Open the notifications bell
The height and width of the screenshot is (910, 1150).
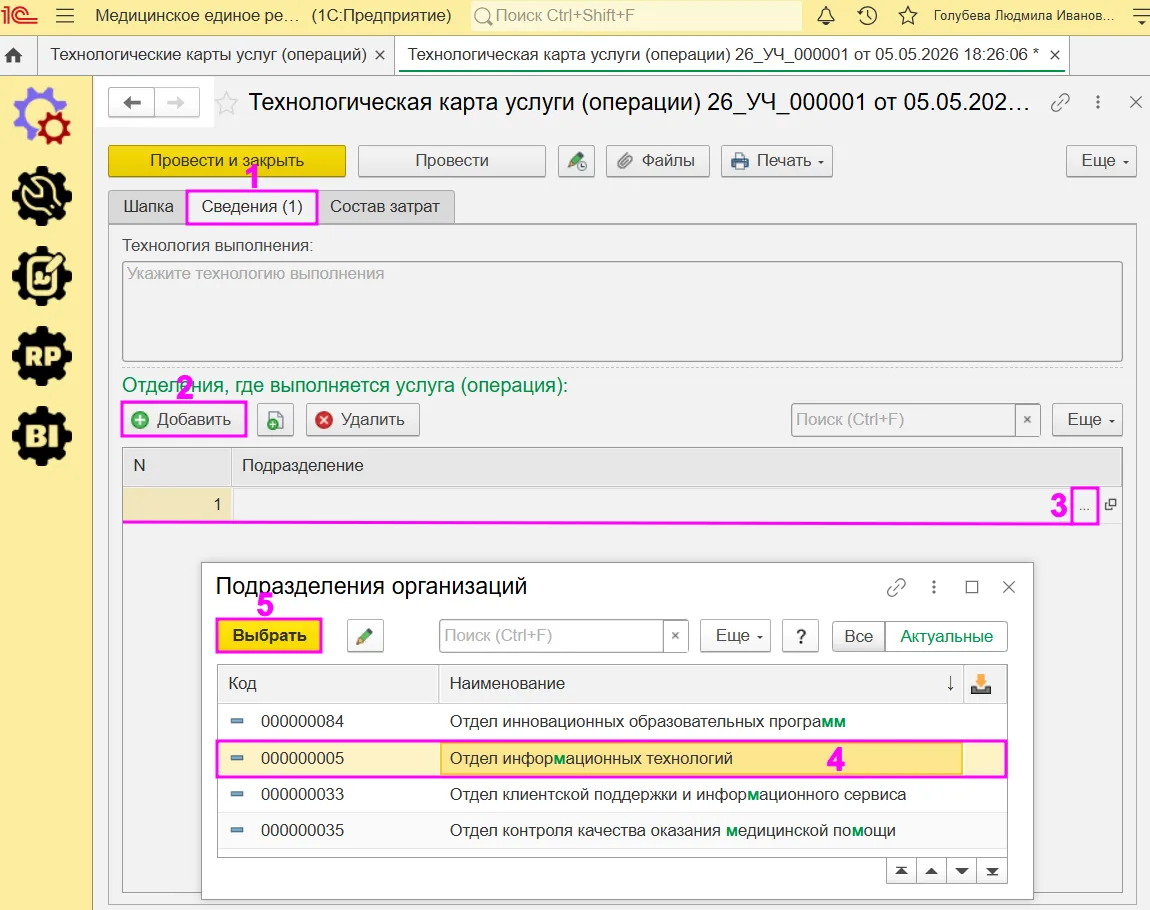[x=826, y=15]
